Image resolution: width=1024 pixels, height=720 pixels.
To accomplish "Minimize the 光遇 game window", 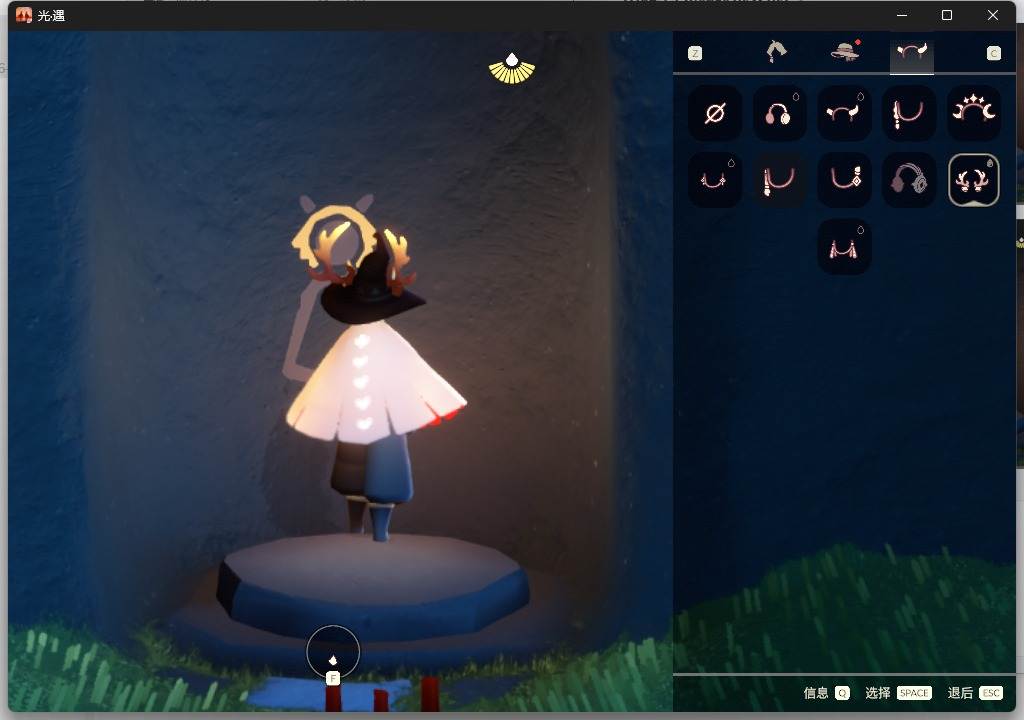I will [902, 15].
